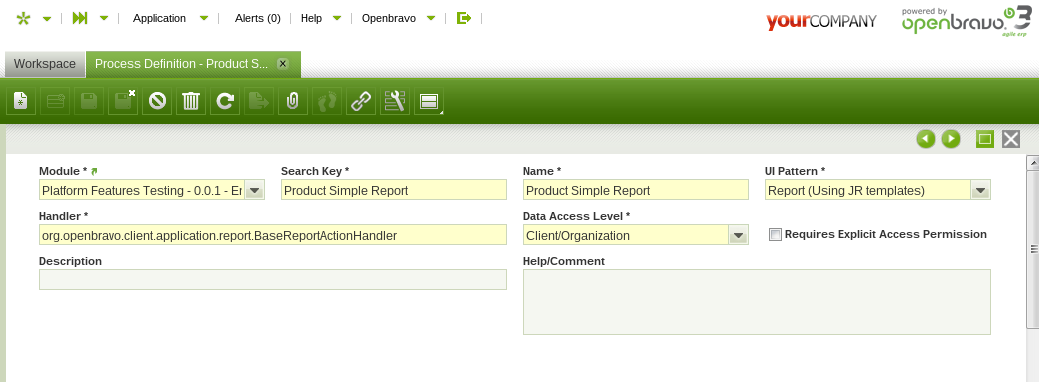Open customize form wrench toolbar icon
The image size is (1039, 382).
tap(395, 101)
